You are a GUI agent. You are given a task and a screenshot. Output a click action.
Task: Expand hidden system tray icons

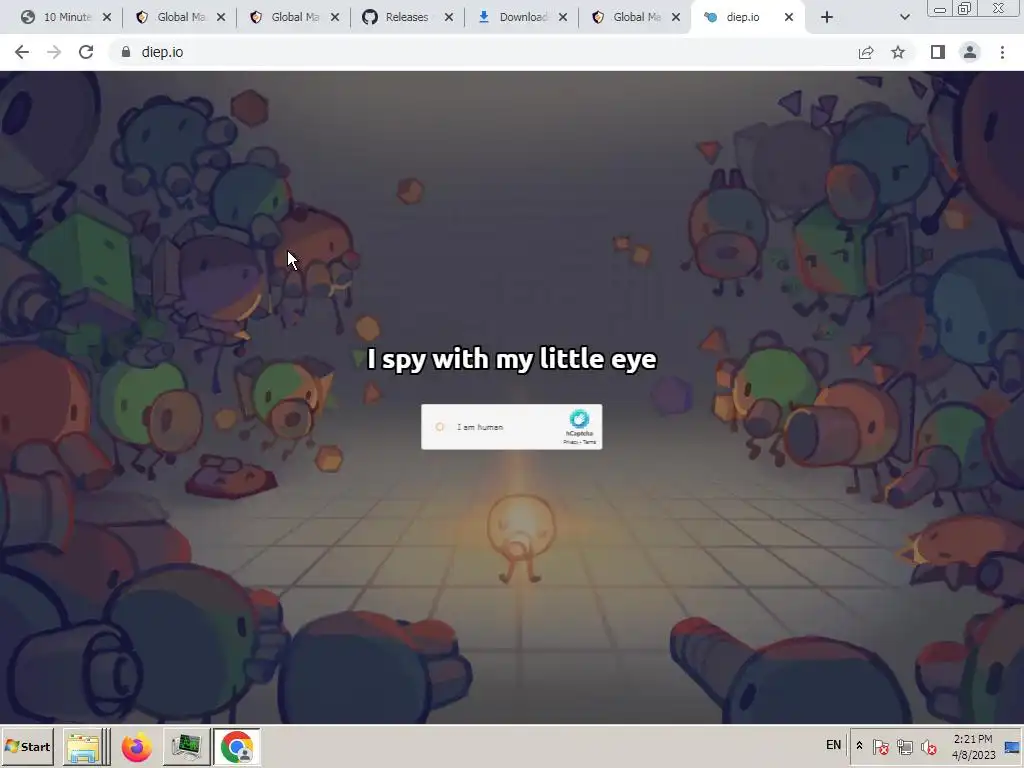(859, 746)
